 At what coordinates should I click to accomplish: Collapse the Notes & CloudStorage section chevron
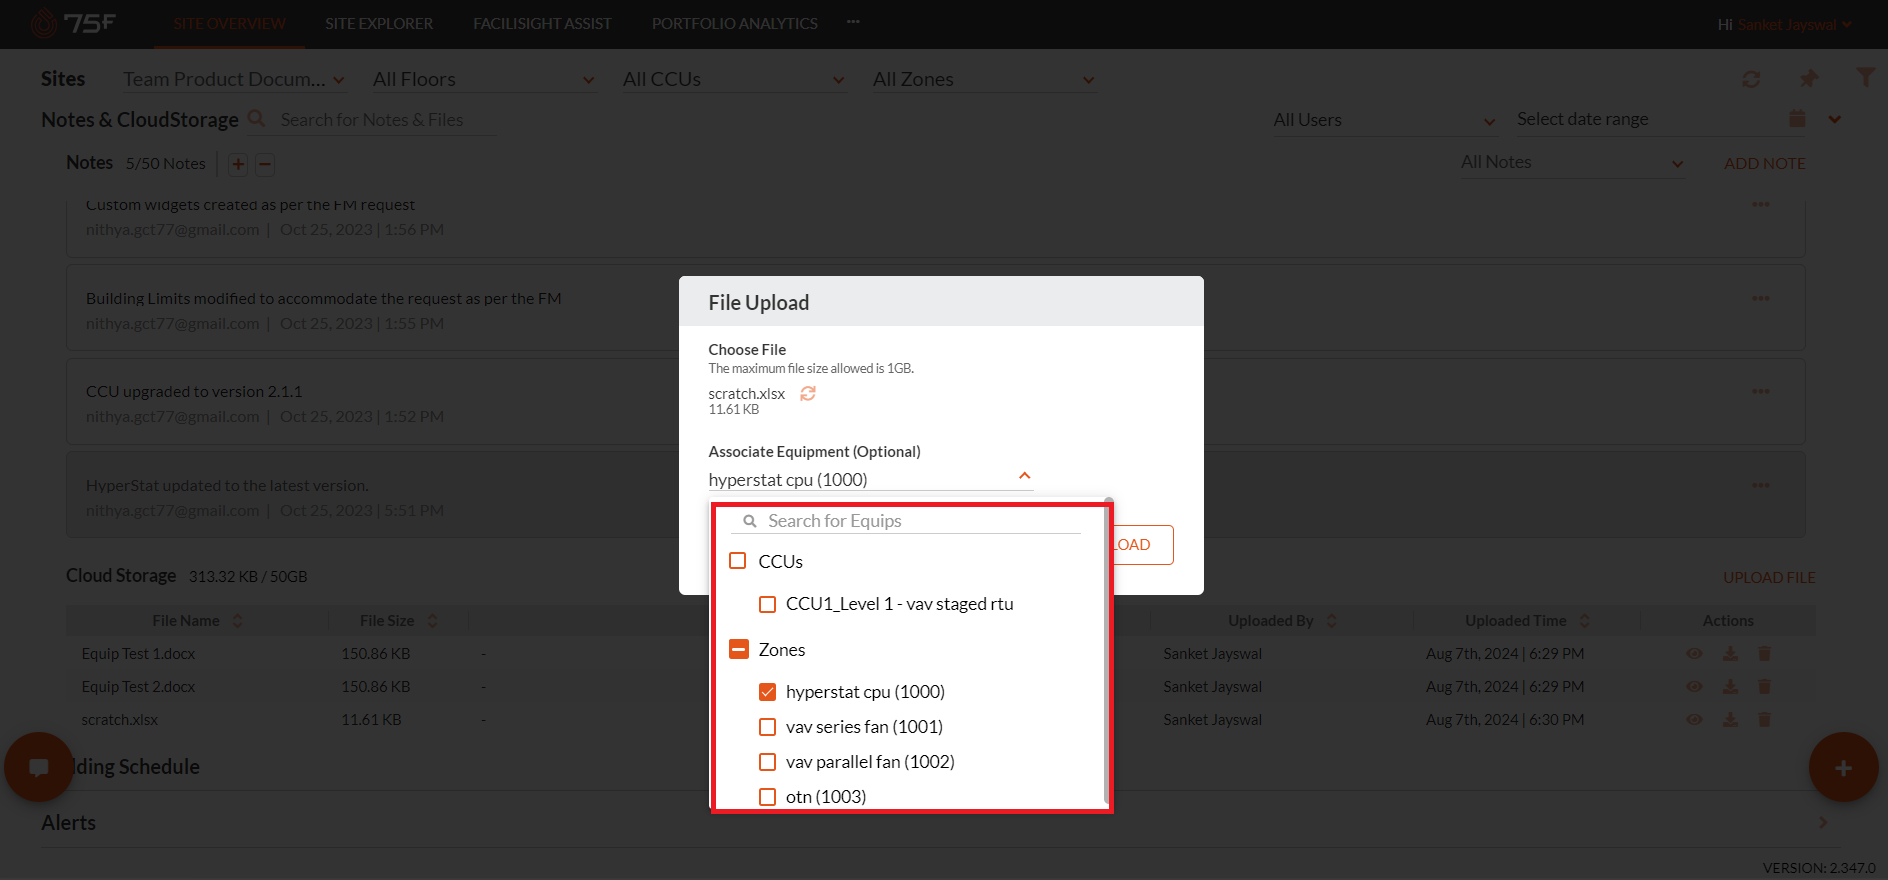pyautogui.click(x=1834, y=119)
